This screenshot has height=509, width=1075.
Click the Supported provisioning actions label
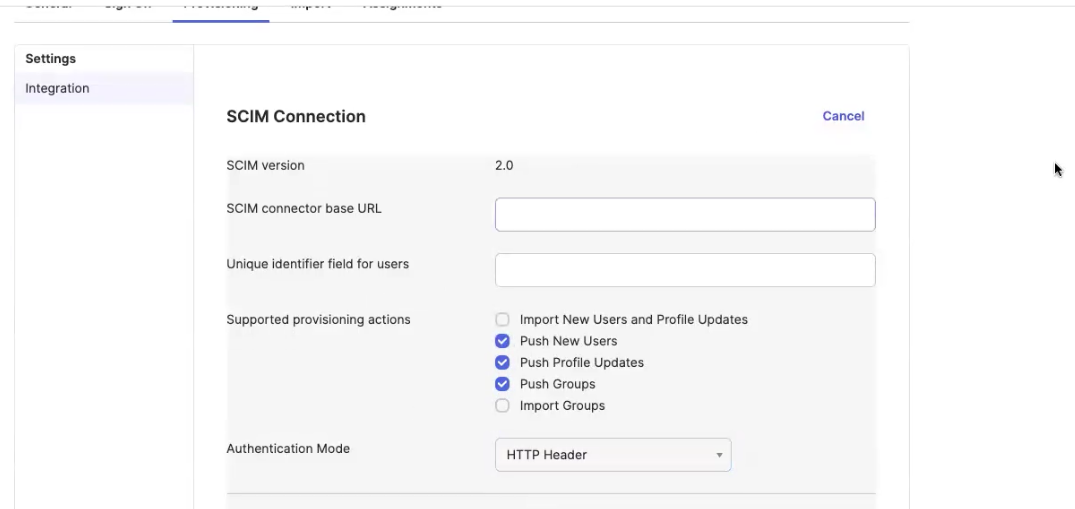(x=318, y=320)
